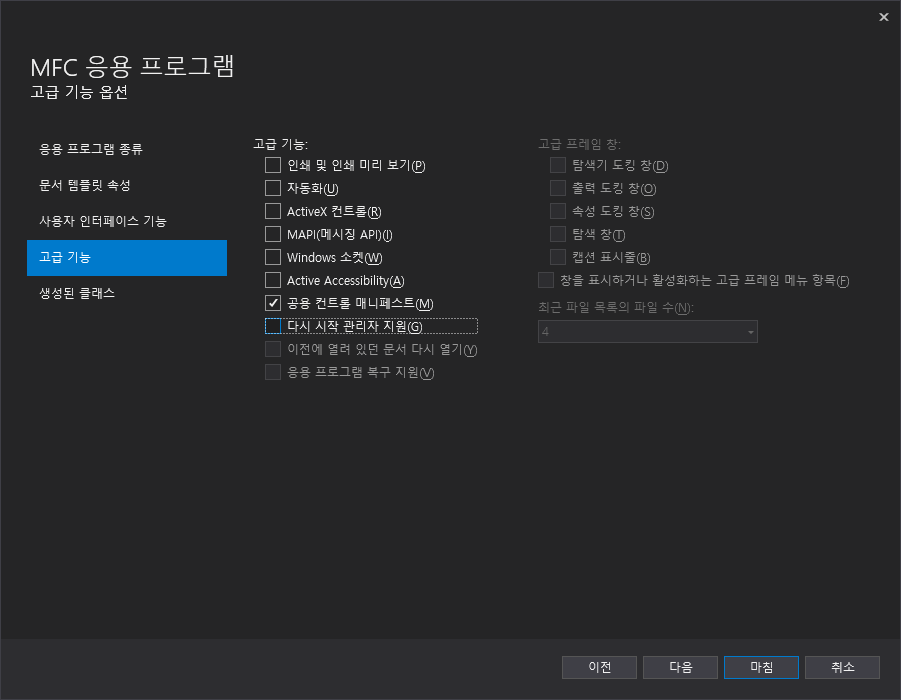Click the 최근 파일 목록의 파일 수 label

click(x=616, y=308)
